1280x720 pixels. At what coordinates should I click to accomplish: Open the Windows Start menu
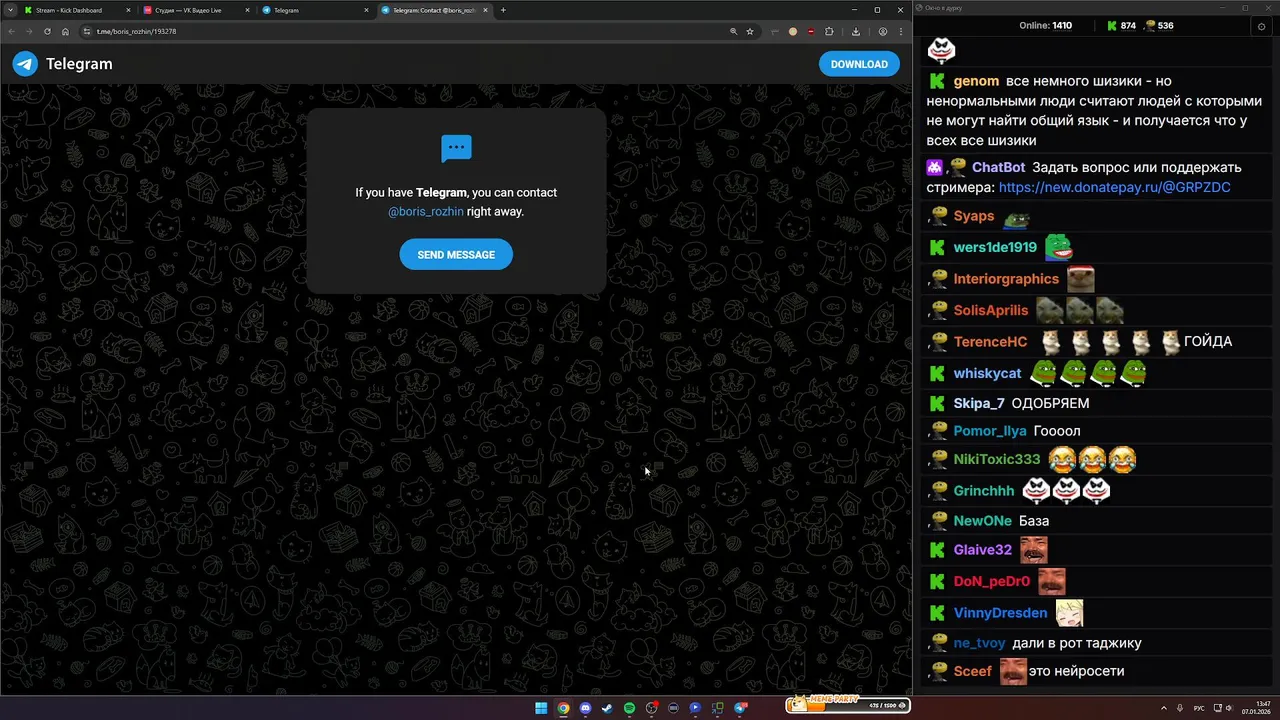click(541, 708)
